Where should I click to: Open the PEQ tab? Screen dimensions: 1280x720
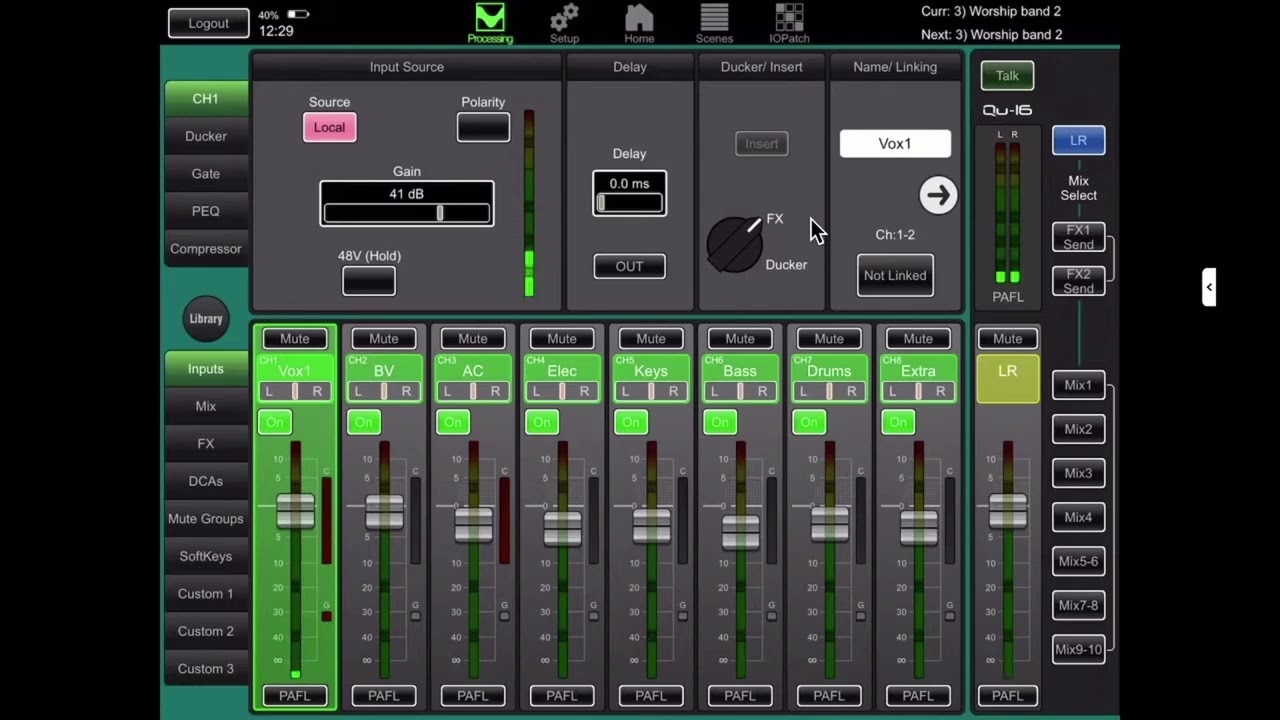click(x=206, y=211)
